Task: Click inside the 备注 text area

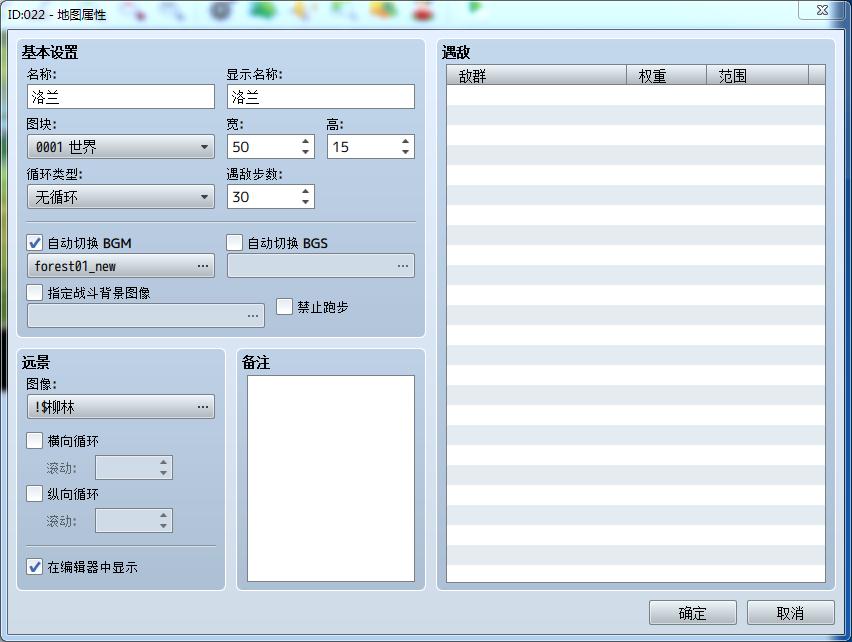Action: [331, 478]
